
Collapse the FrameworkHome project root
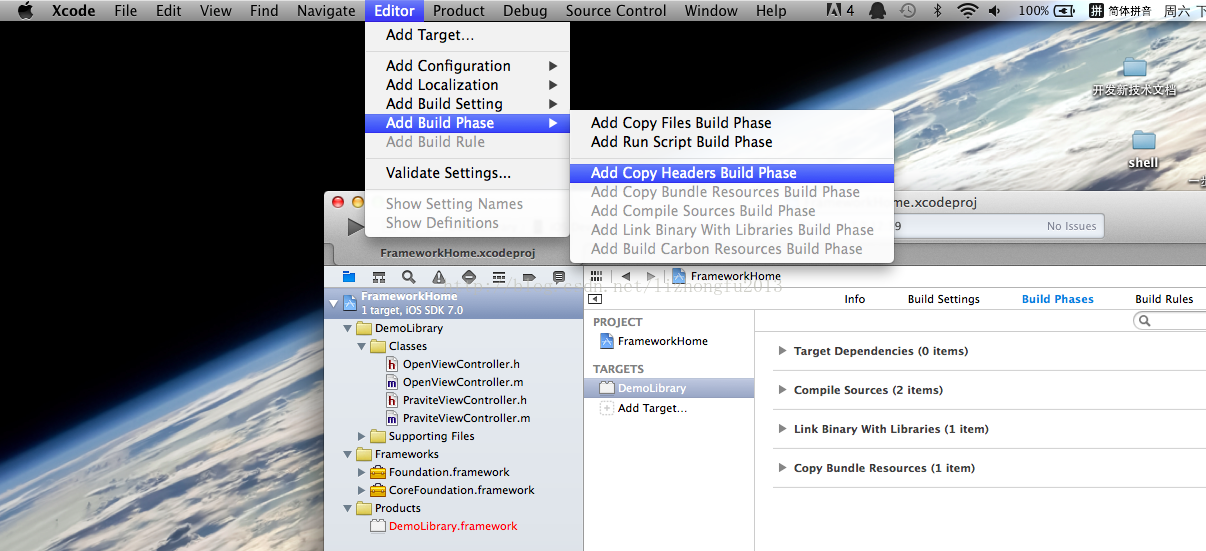333,303
